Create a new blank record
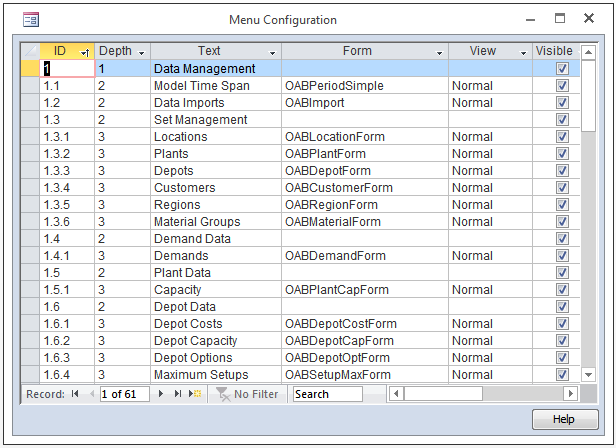The height and width of the screenshot is (448, 616). click(x=196, y=395)
